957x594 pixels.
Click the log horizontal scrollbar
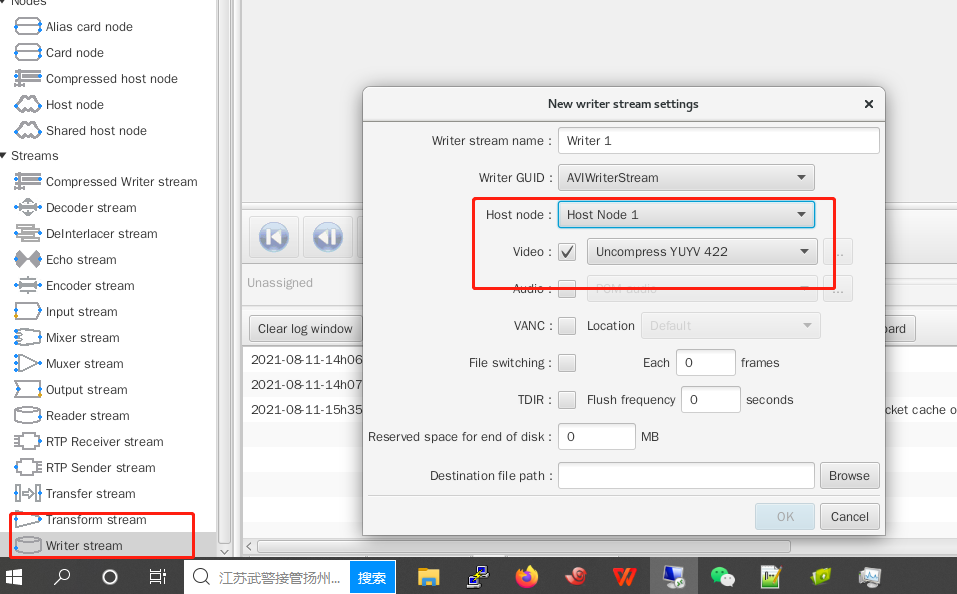click(x=524, y=546)
